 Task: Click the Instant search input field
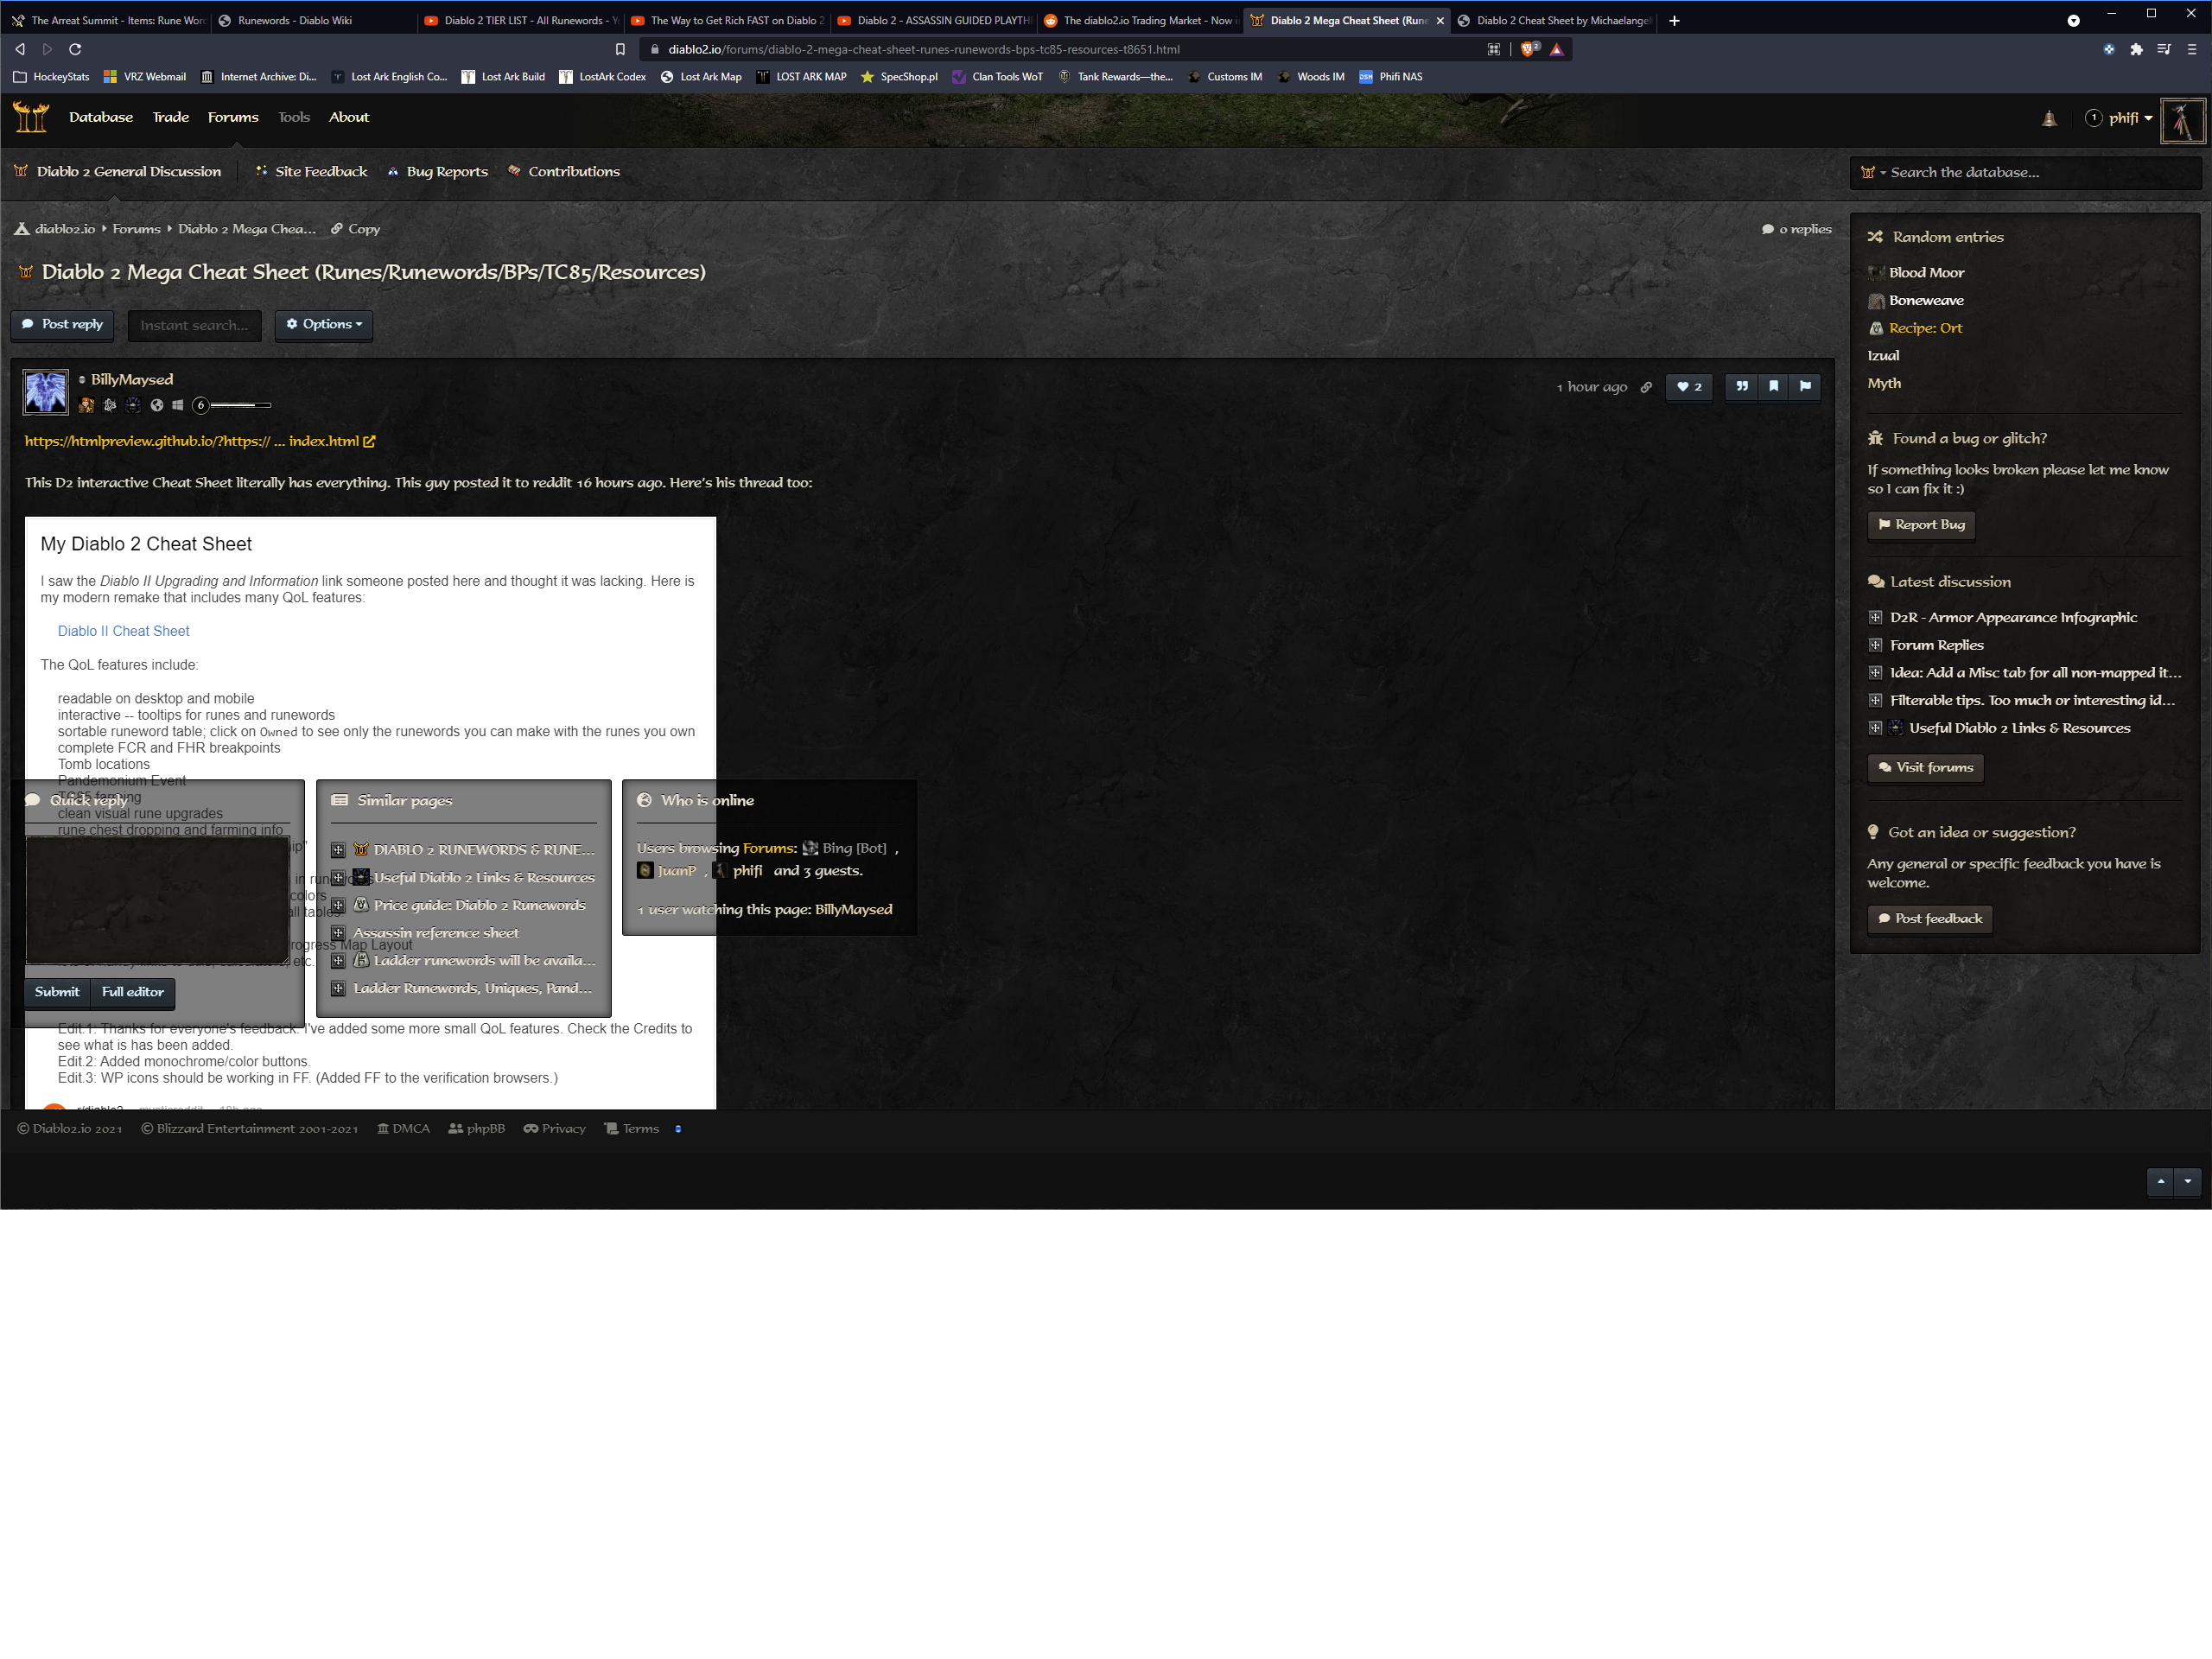(194, 325)
